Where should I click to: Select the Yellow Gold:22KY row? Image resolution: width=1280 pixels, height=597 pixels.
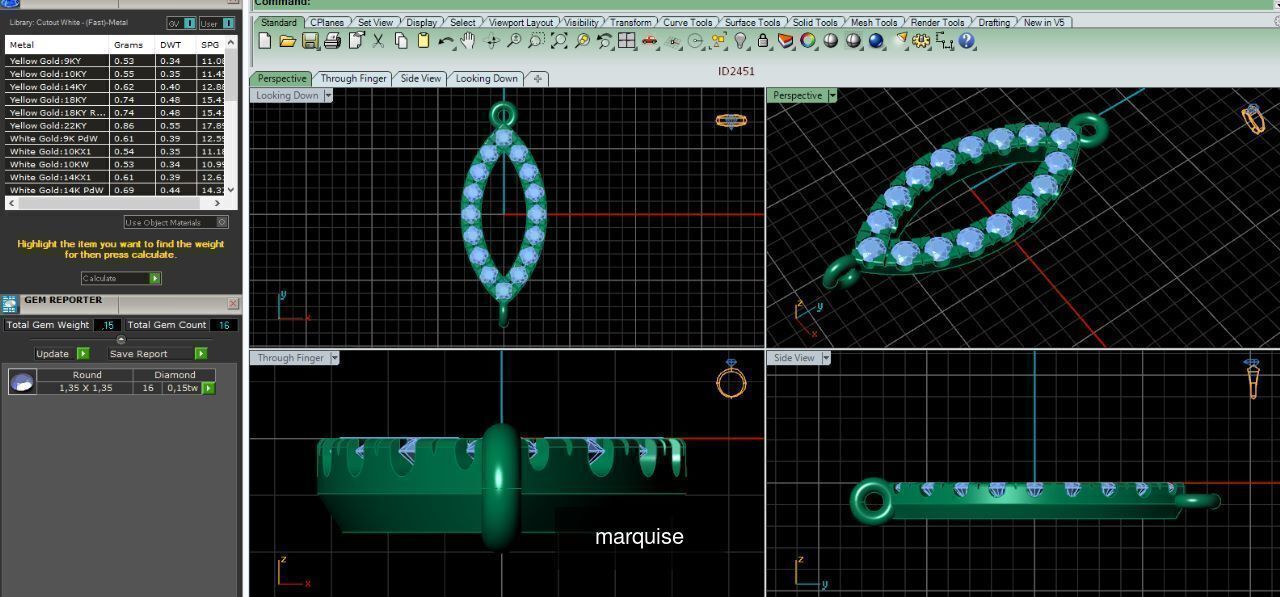115,126
